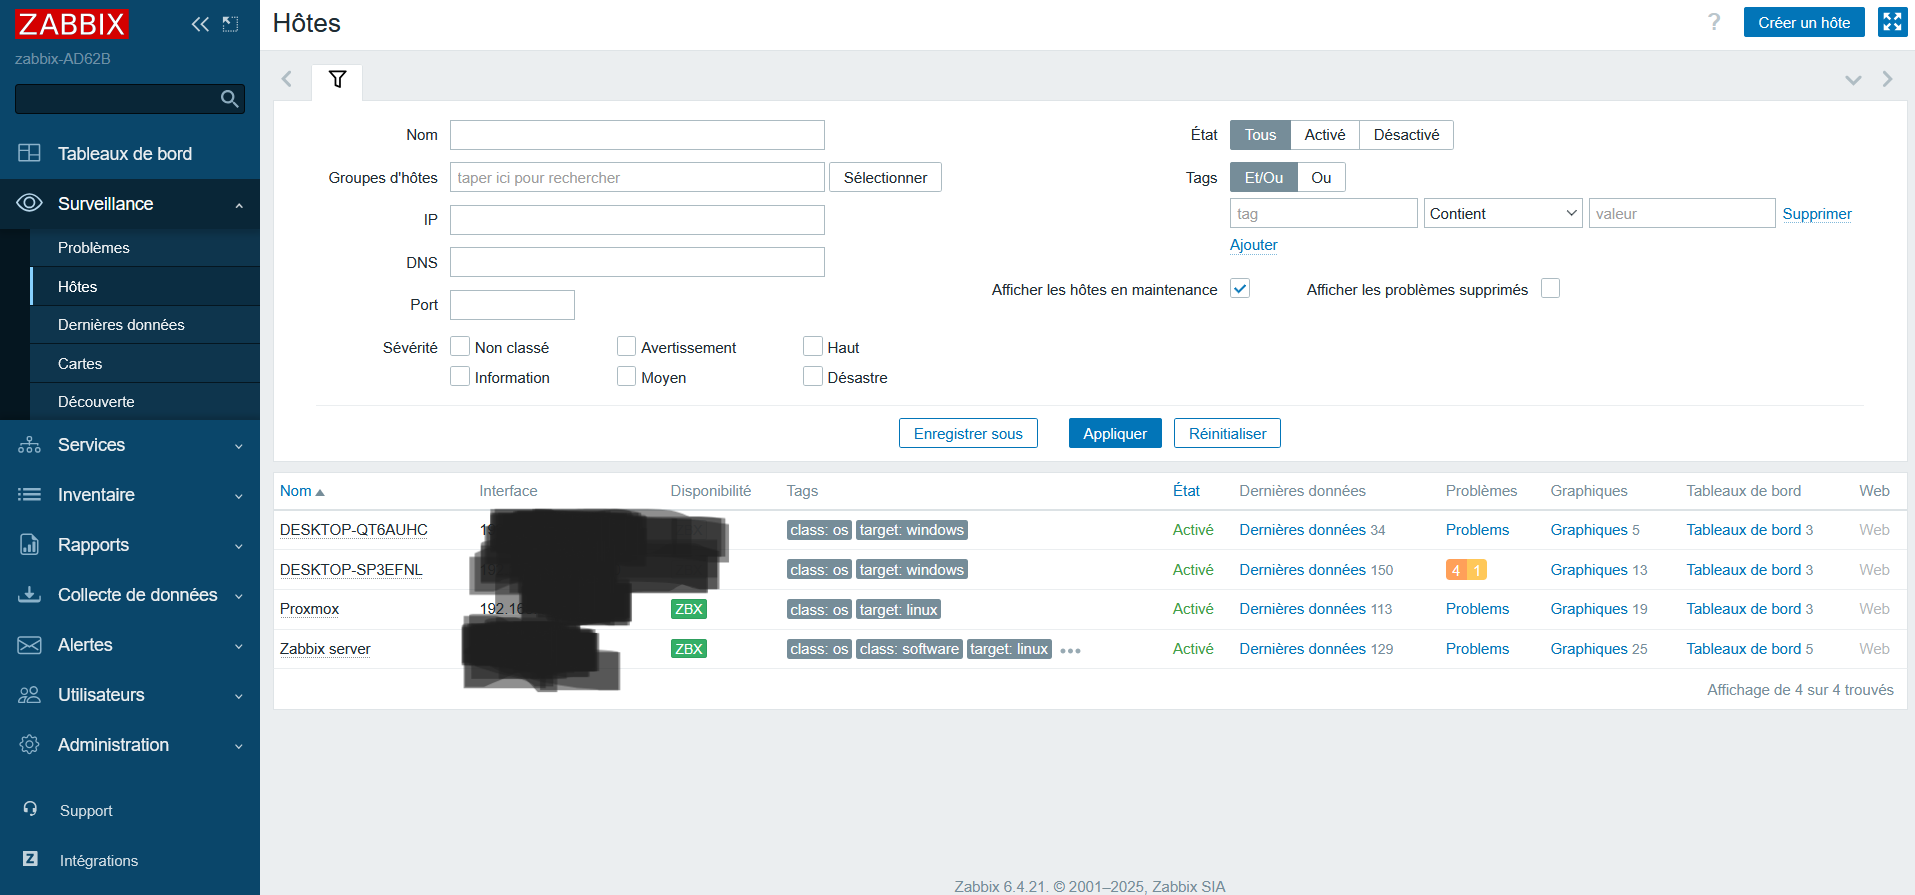
Task: Open the help question mark icon
Action: [x=1714, y=22]
